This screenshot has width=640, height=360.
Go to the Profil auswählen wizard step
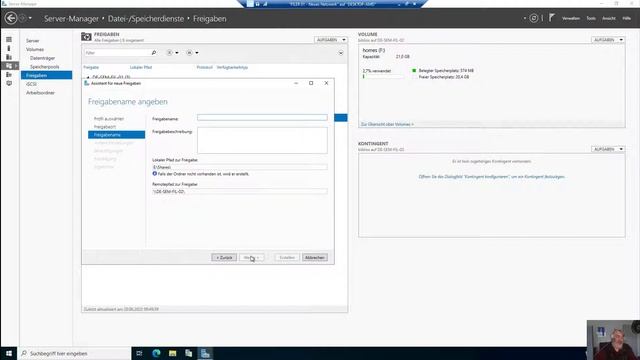click(x=109, y=119)
